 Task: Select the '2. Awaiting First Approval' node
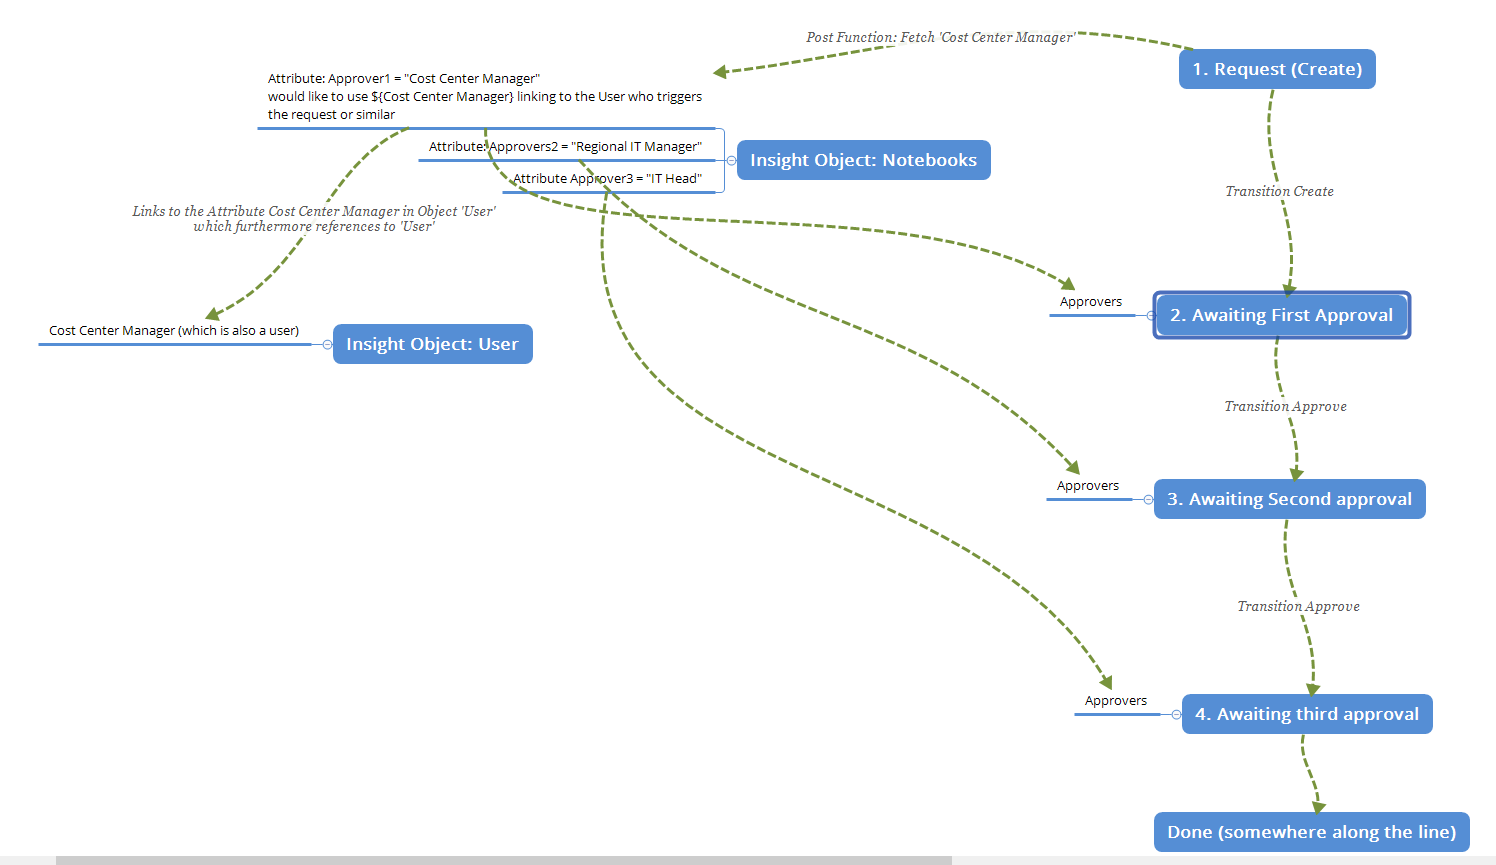click(1281, 315)
